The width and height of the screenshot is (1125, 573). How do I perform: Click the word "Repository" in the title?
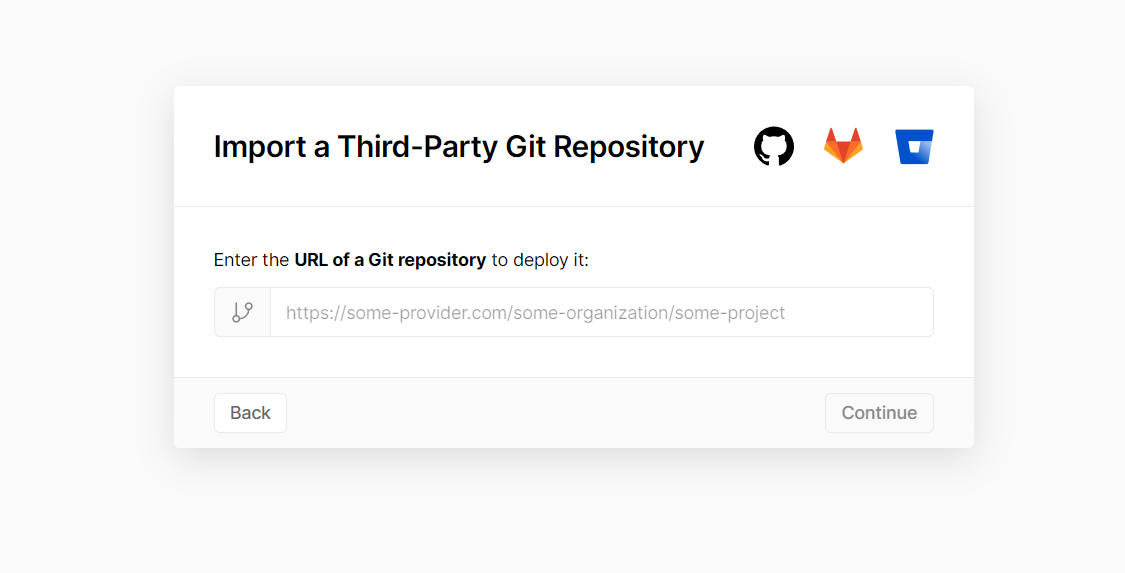(629, 146)
